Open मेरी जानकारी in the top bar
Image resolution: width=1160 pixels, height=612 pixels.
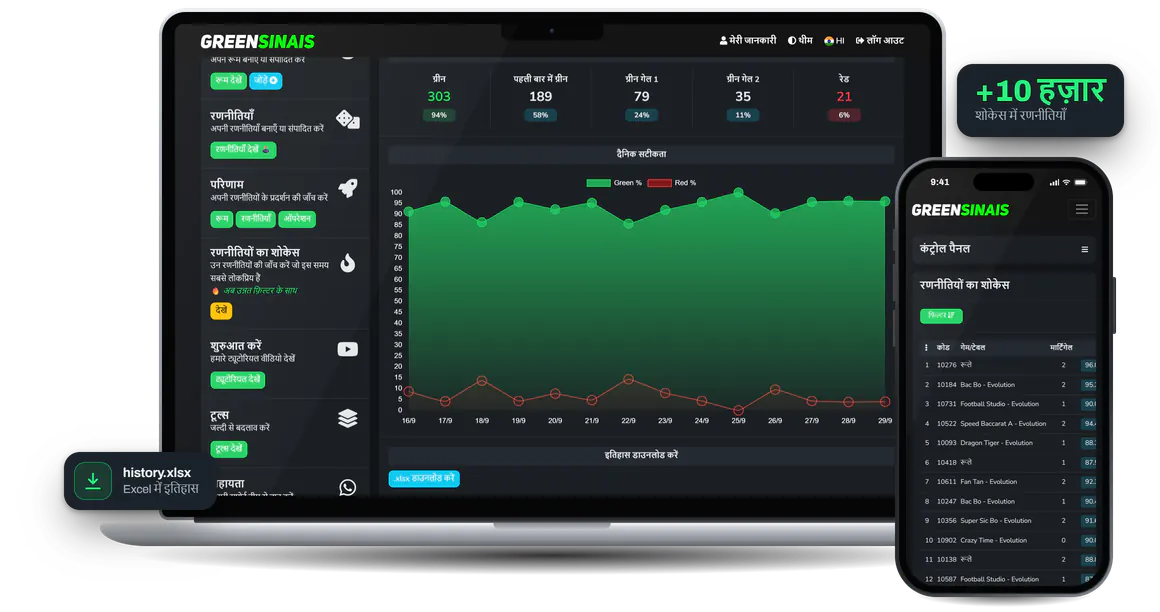pyautogui.click(x=748, y=41)
